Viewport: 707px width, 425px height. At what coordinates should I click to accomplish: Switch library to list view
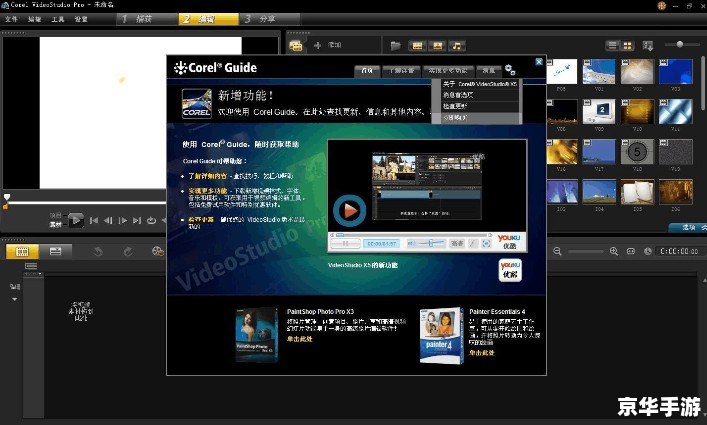pos(612,45)
